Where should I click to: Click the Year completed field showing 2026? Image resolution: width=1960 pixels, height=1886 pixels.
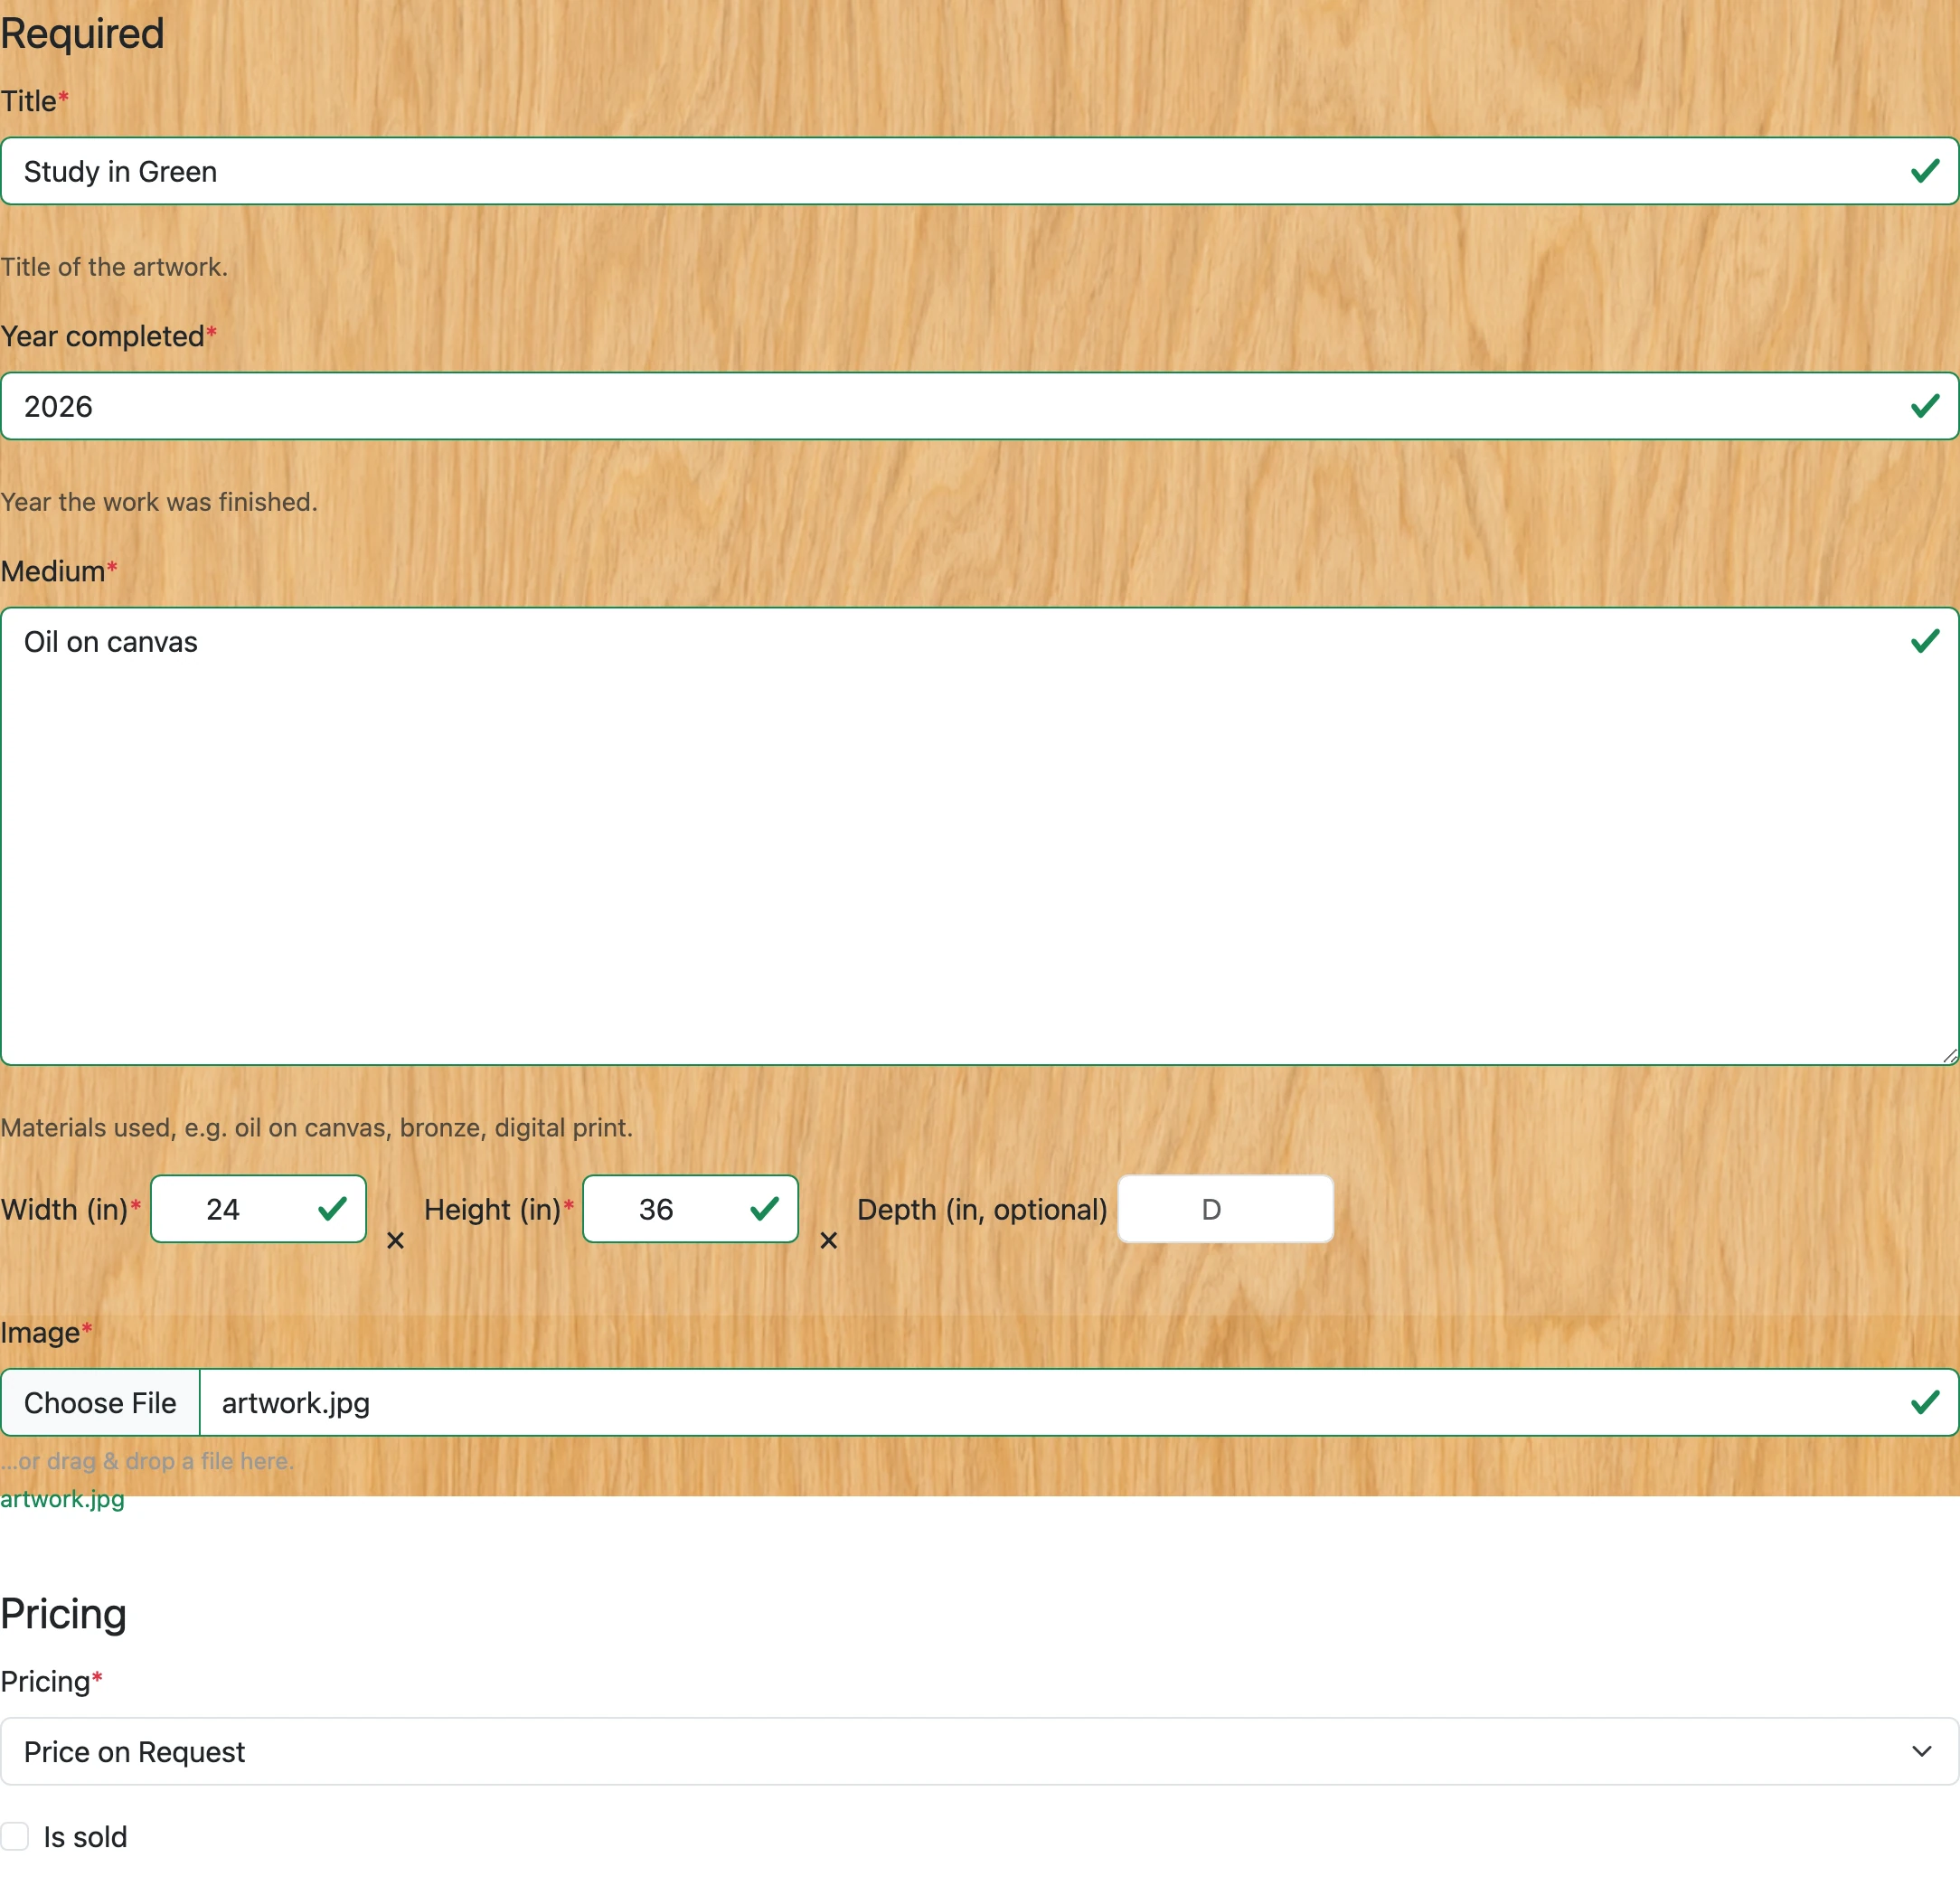coord(979,406)
